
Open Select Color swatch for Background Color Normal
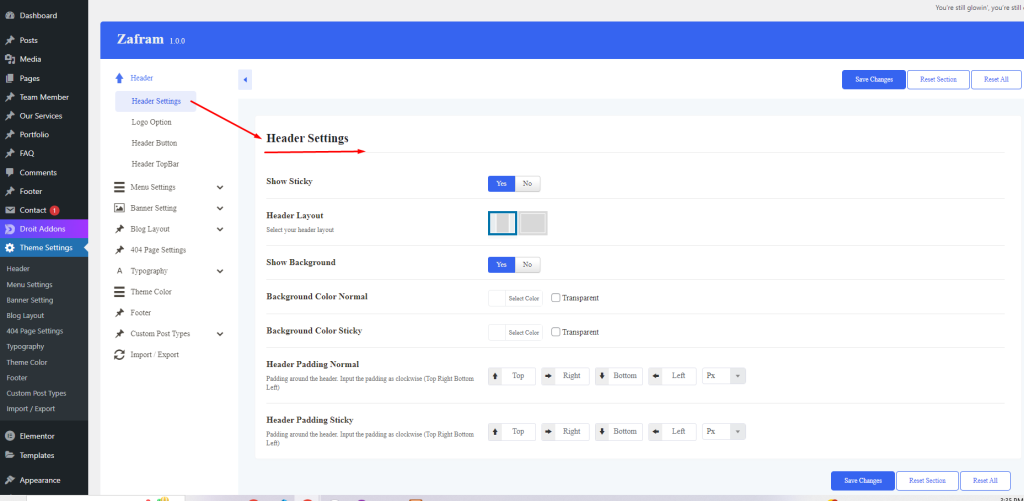(514, 298)
